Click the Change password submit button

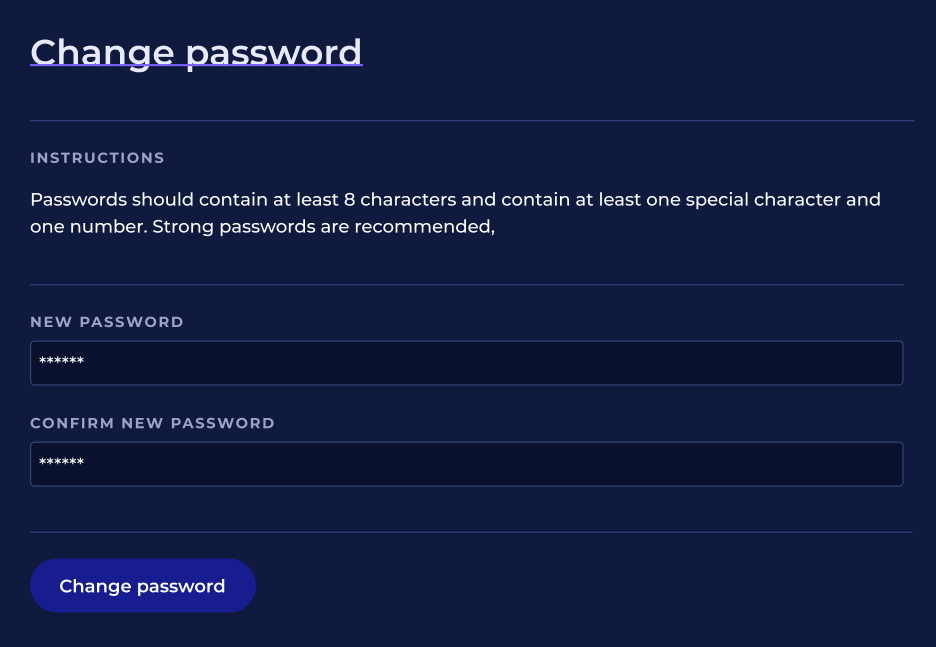(142, 586)
